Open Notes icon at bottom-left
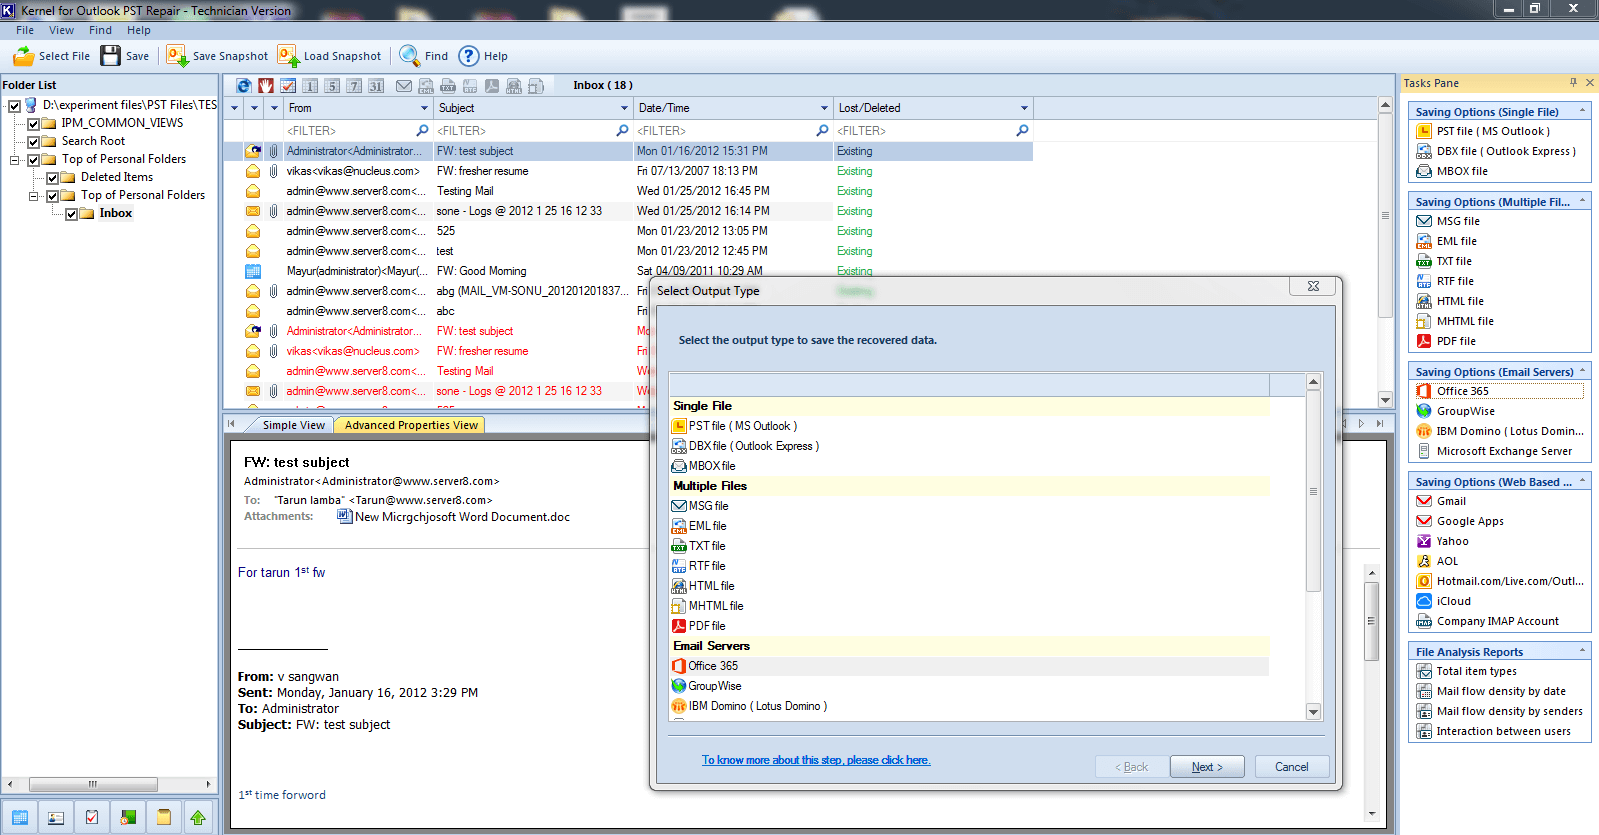1599x835 pixels. (x=163, y=818)
